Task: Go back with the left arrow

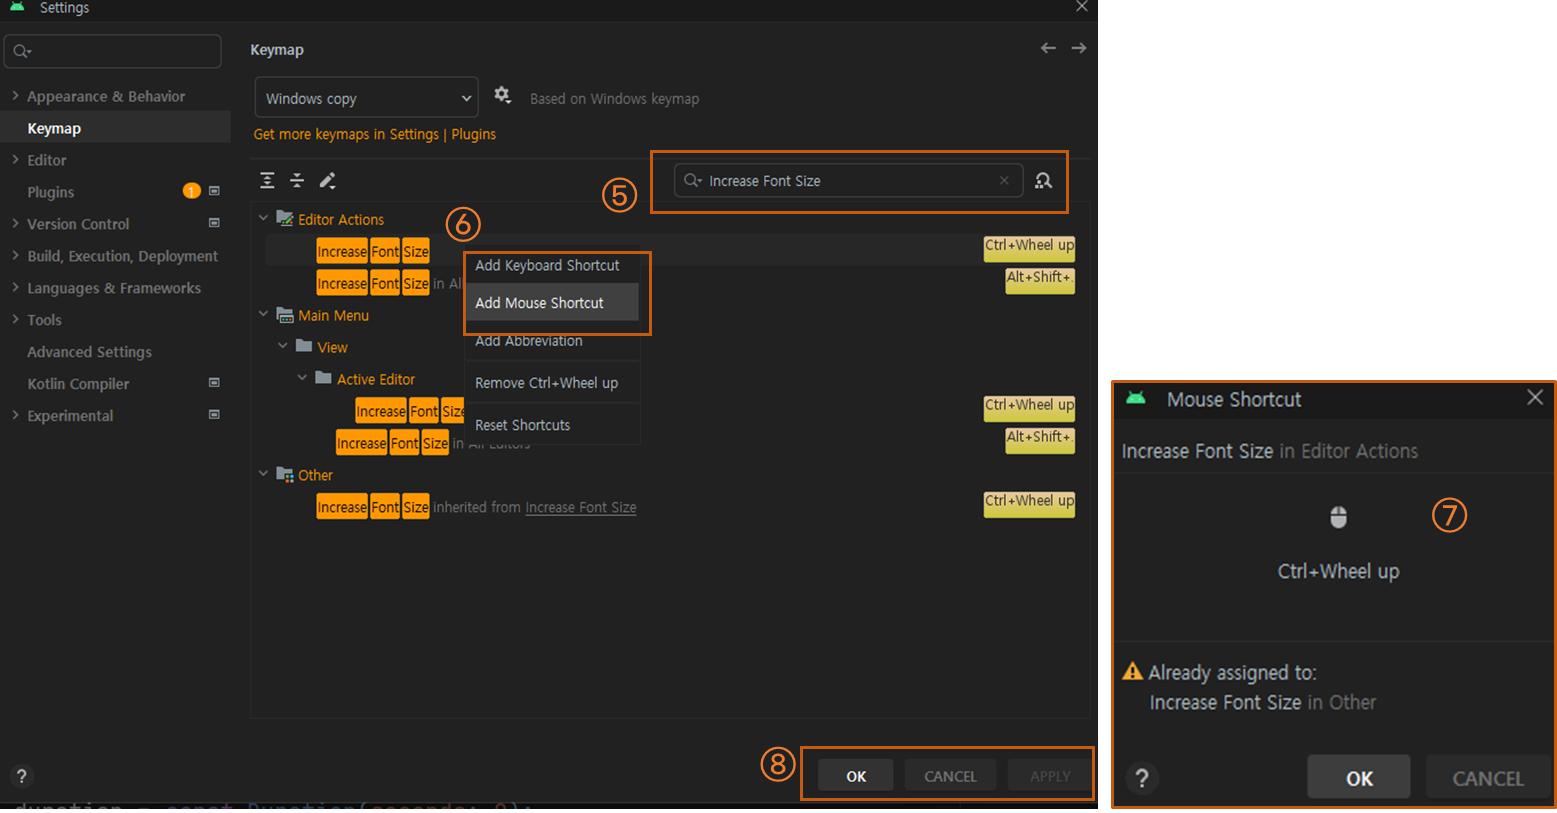Action: coord(1048,48)
